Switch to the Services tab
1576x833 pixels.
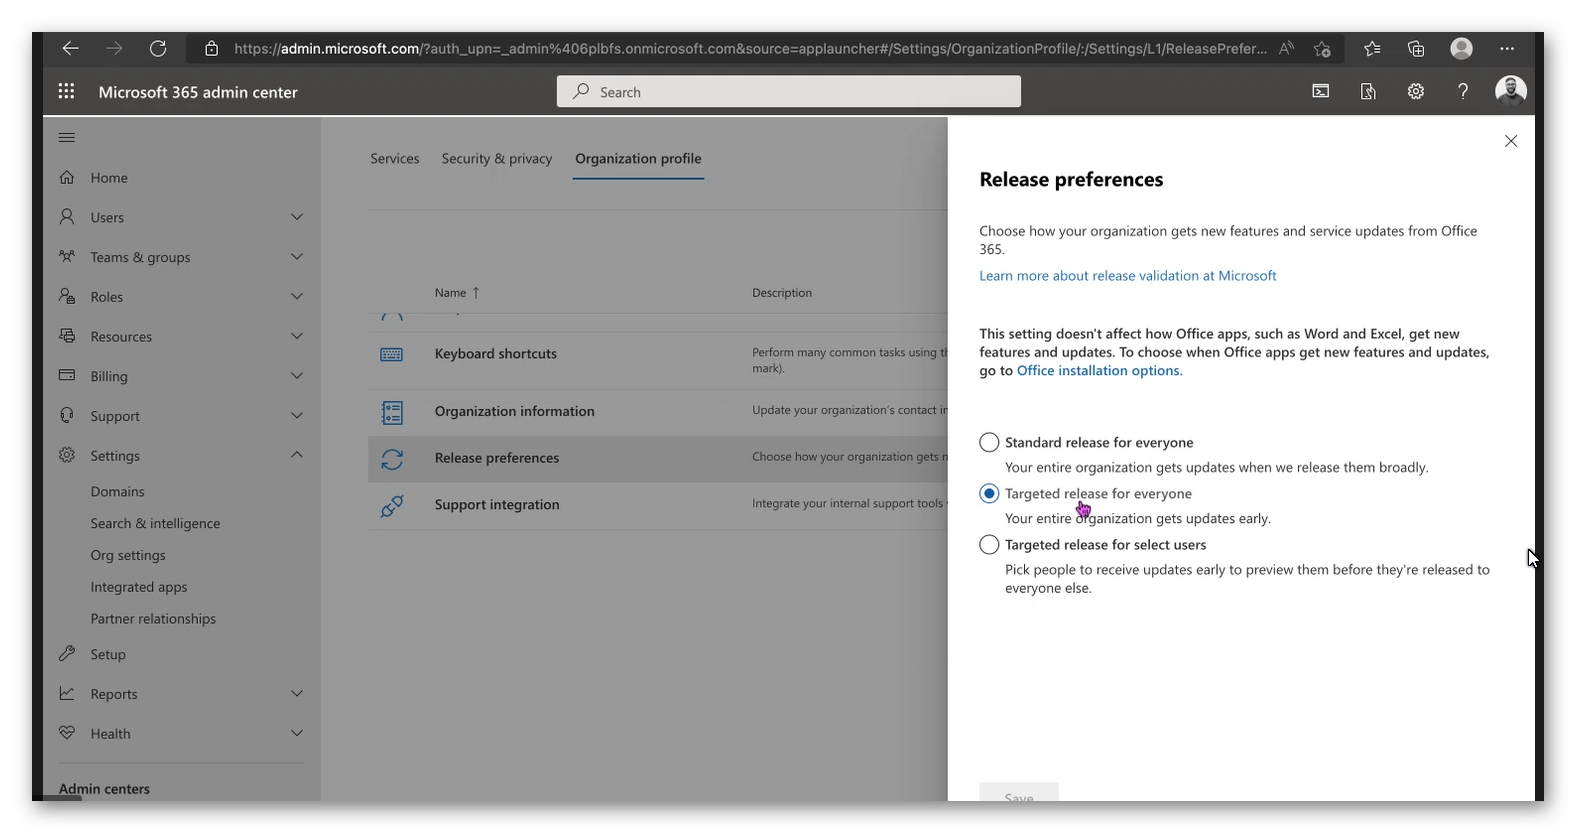[395, 158]
